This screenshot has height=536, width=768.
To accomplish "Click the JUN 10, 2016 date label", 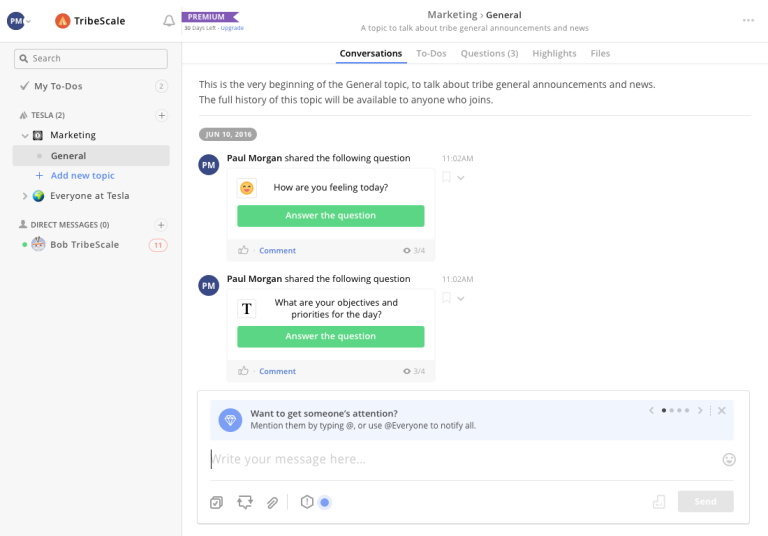I will point(228,134).
